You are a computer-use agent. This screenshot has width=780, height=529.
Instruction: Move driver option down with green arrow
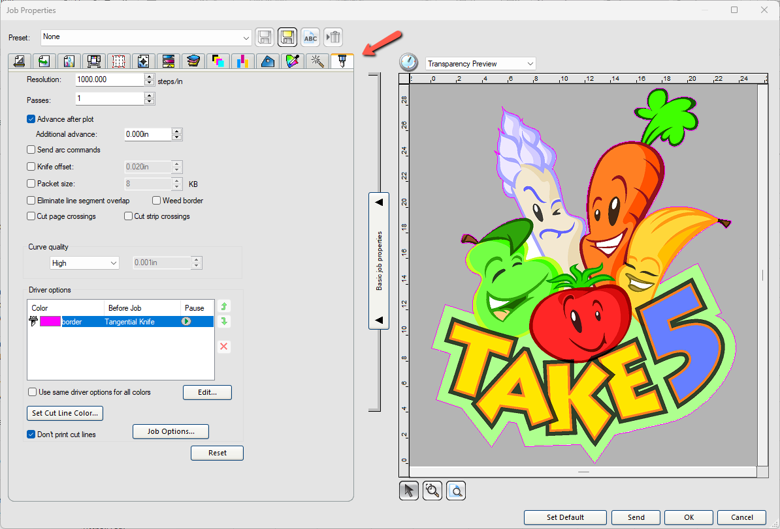coord(224,322)
